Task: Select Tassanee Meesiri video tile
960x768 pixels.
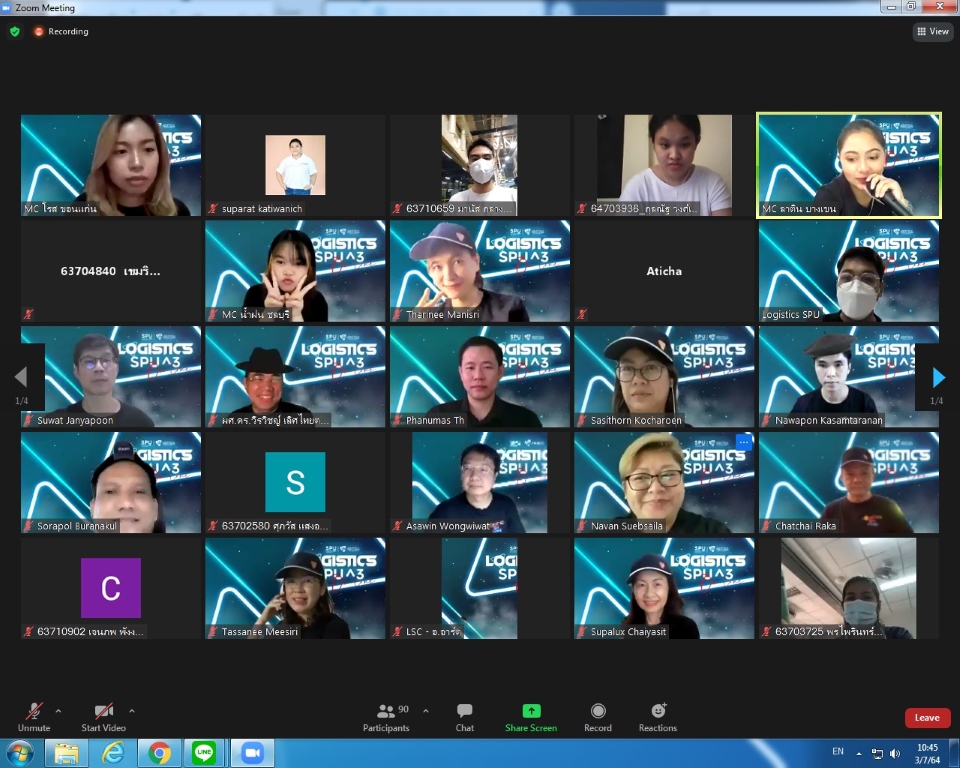Action: pos(295,589)
